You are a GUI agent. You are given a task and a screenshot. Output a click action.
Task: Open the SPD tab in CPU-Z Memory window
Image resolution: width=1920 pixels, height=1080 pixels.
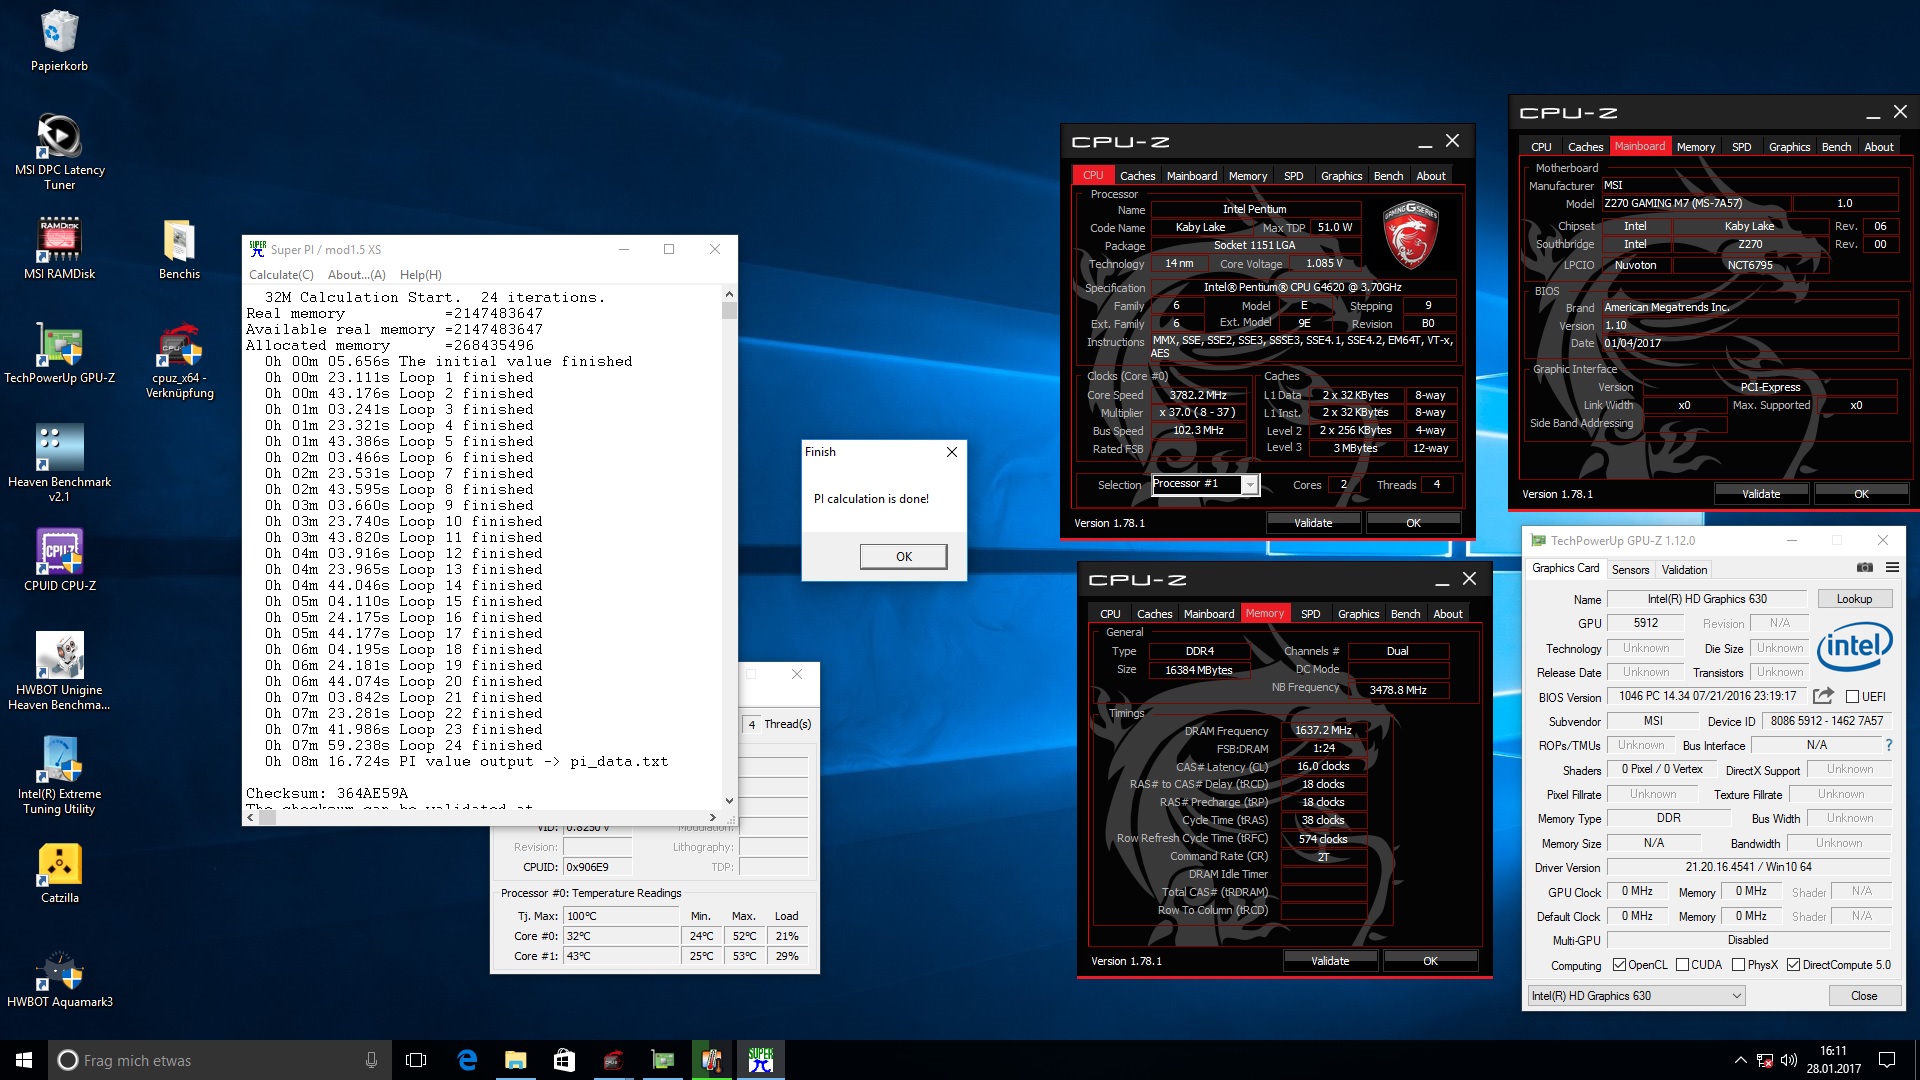point(1311,614)
